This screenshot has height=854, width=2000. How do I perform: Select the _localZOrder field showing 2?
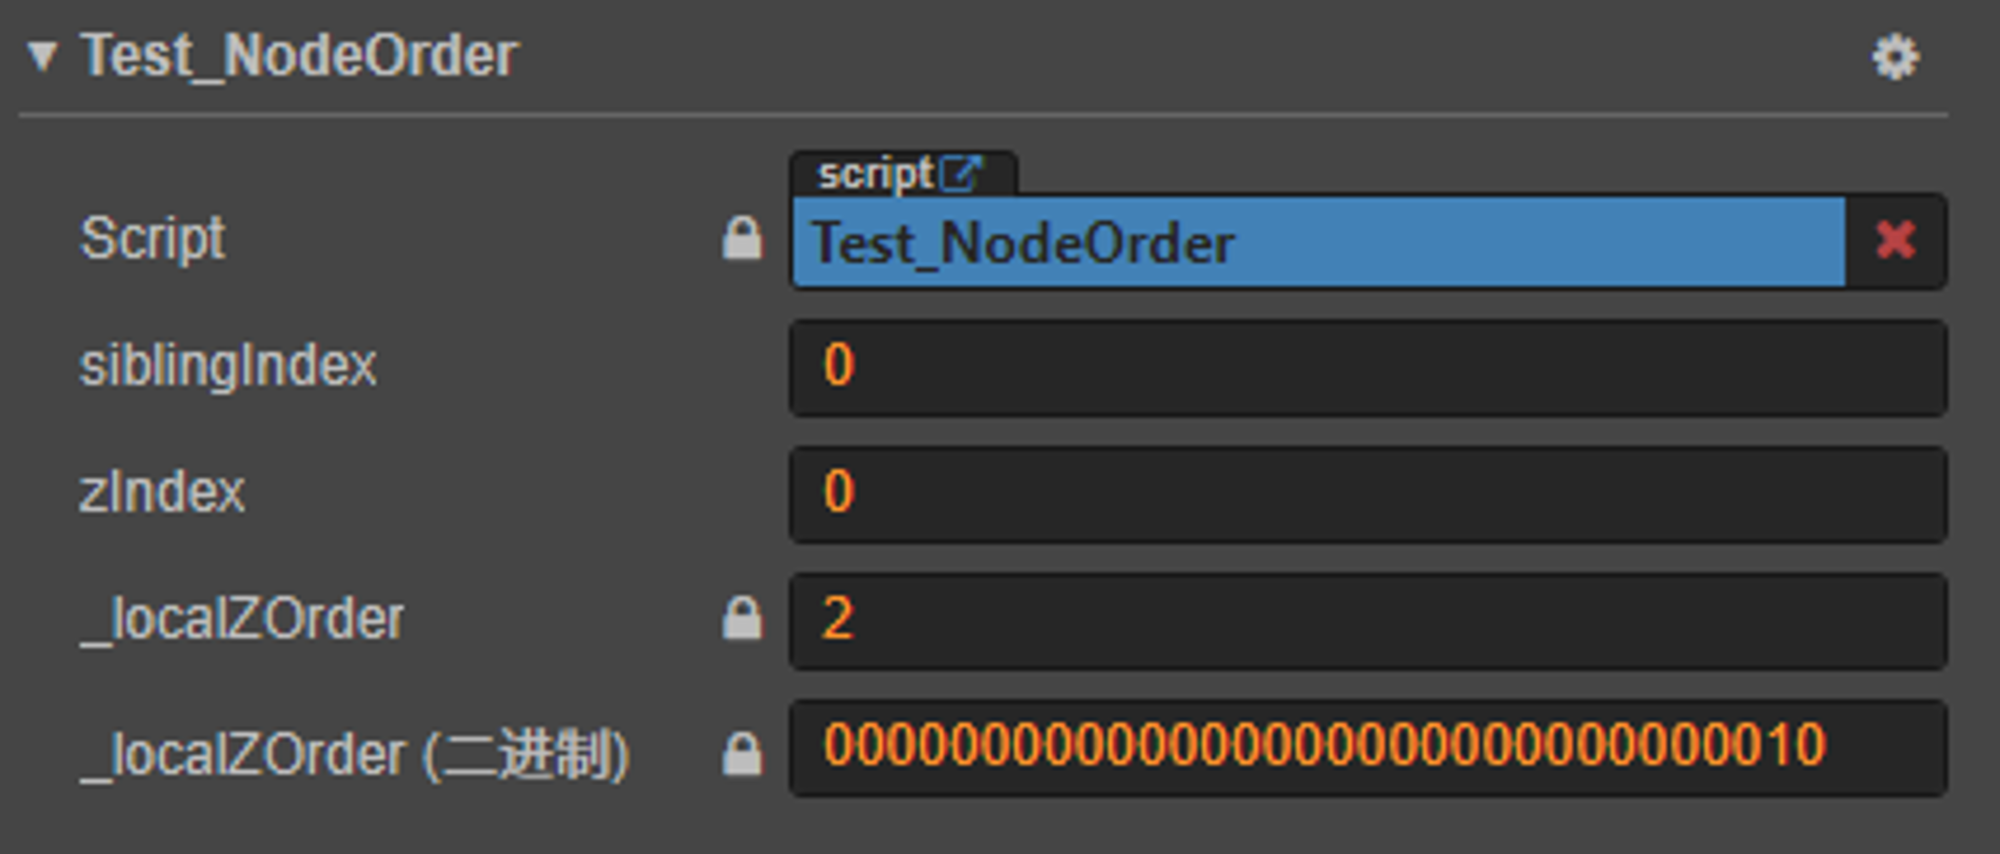coord(1368,620)
